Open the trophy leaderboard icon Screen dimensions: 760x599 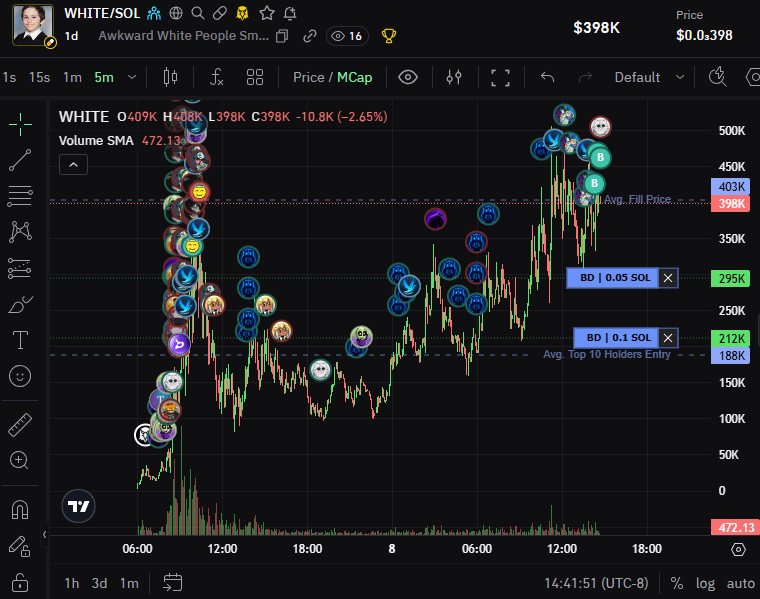[x=389, y=36]
